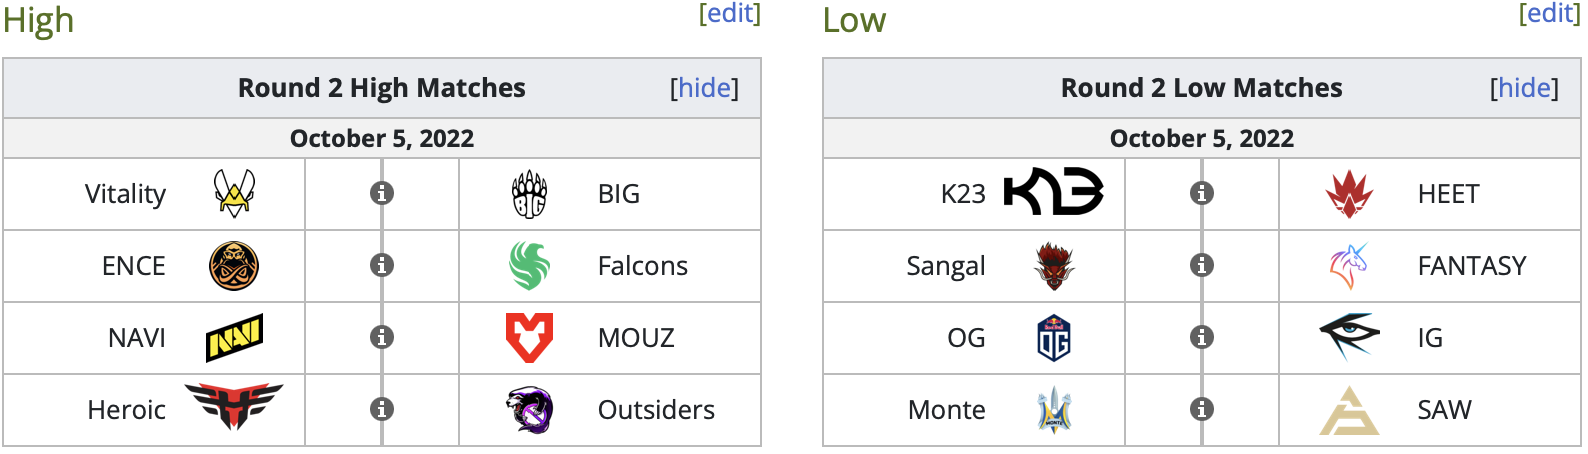Screen dimensions: 1588x454
Task: Hide the Round 2 High Matches table
Action: click(x=704, y=88)
